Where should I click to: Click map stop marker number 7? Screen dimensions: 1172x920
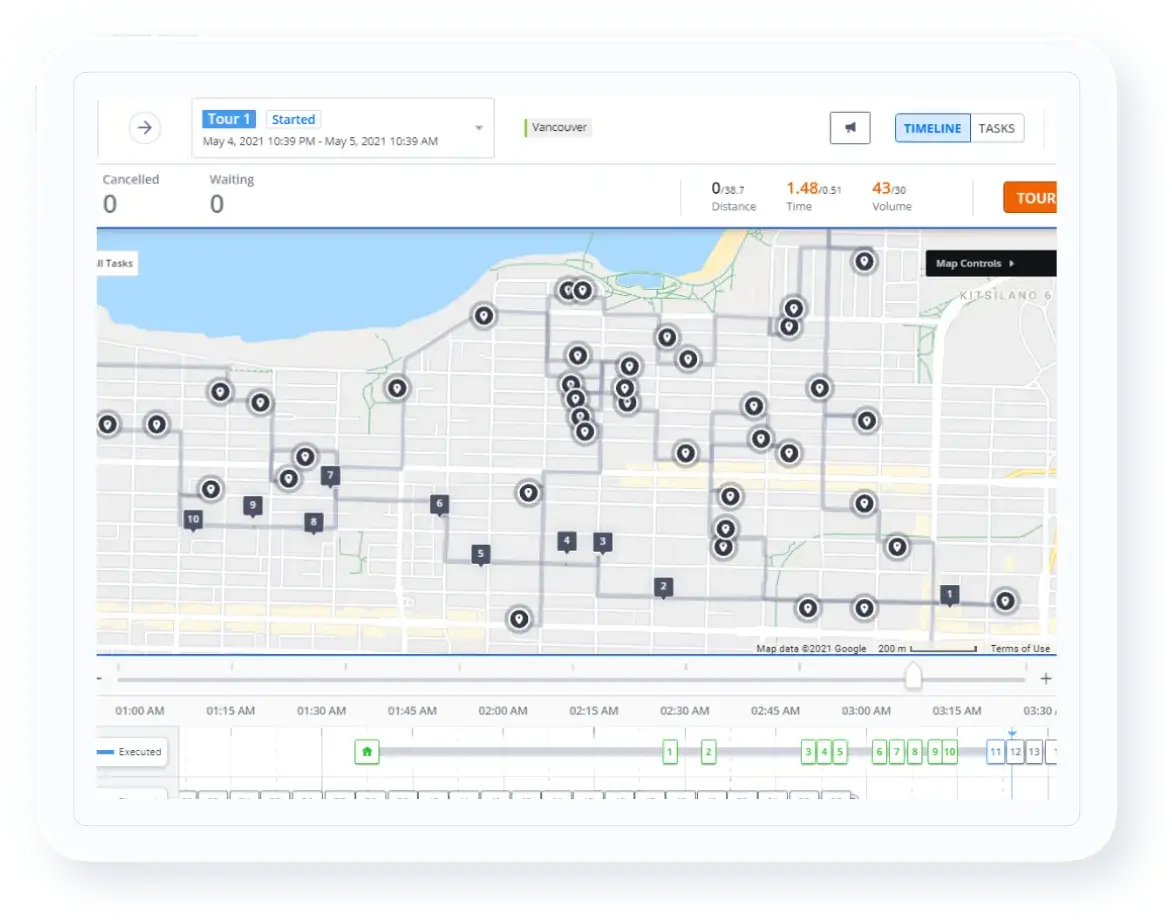[x=331, y=476]
